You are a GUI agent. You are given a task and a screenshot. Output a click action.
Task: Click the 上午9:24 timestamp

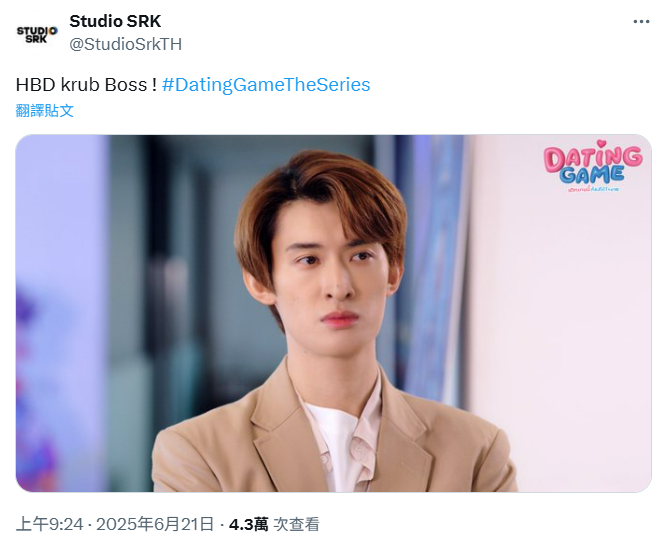coord(50,524)
